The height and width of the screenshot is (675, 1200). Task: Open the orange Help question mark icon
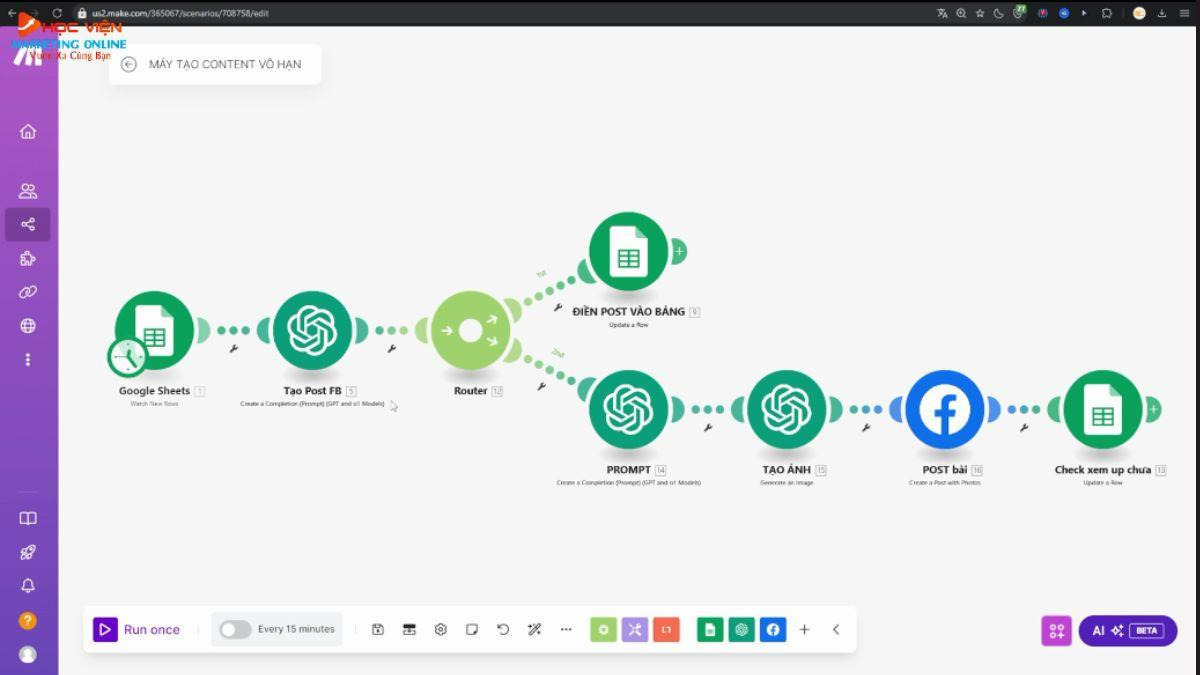point(28,620)
